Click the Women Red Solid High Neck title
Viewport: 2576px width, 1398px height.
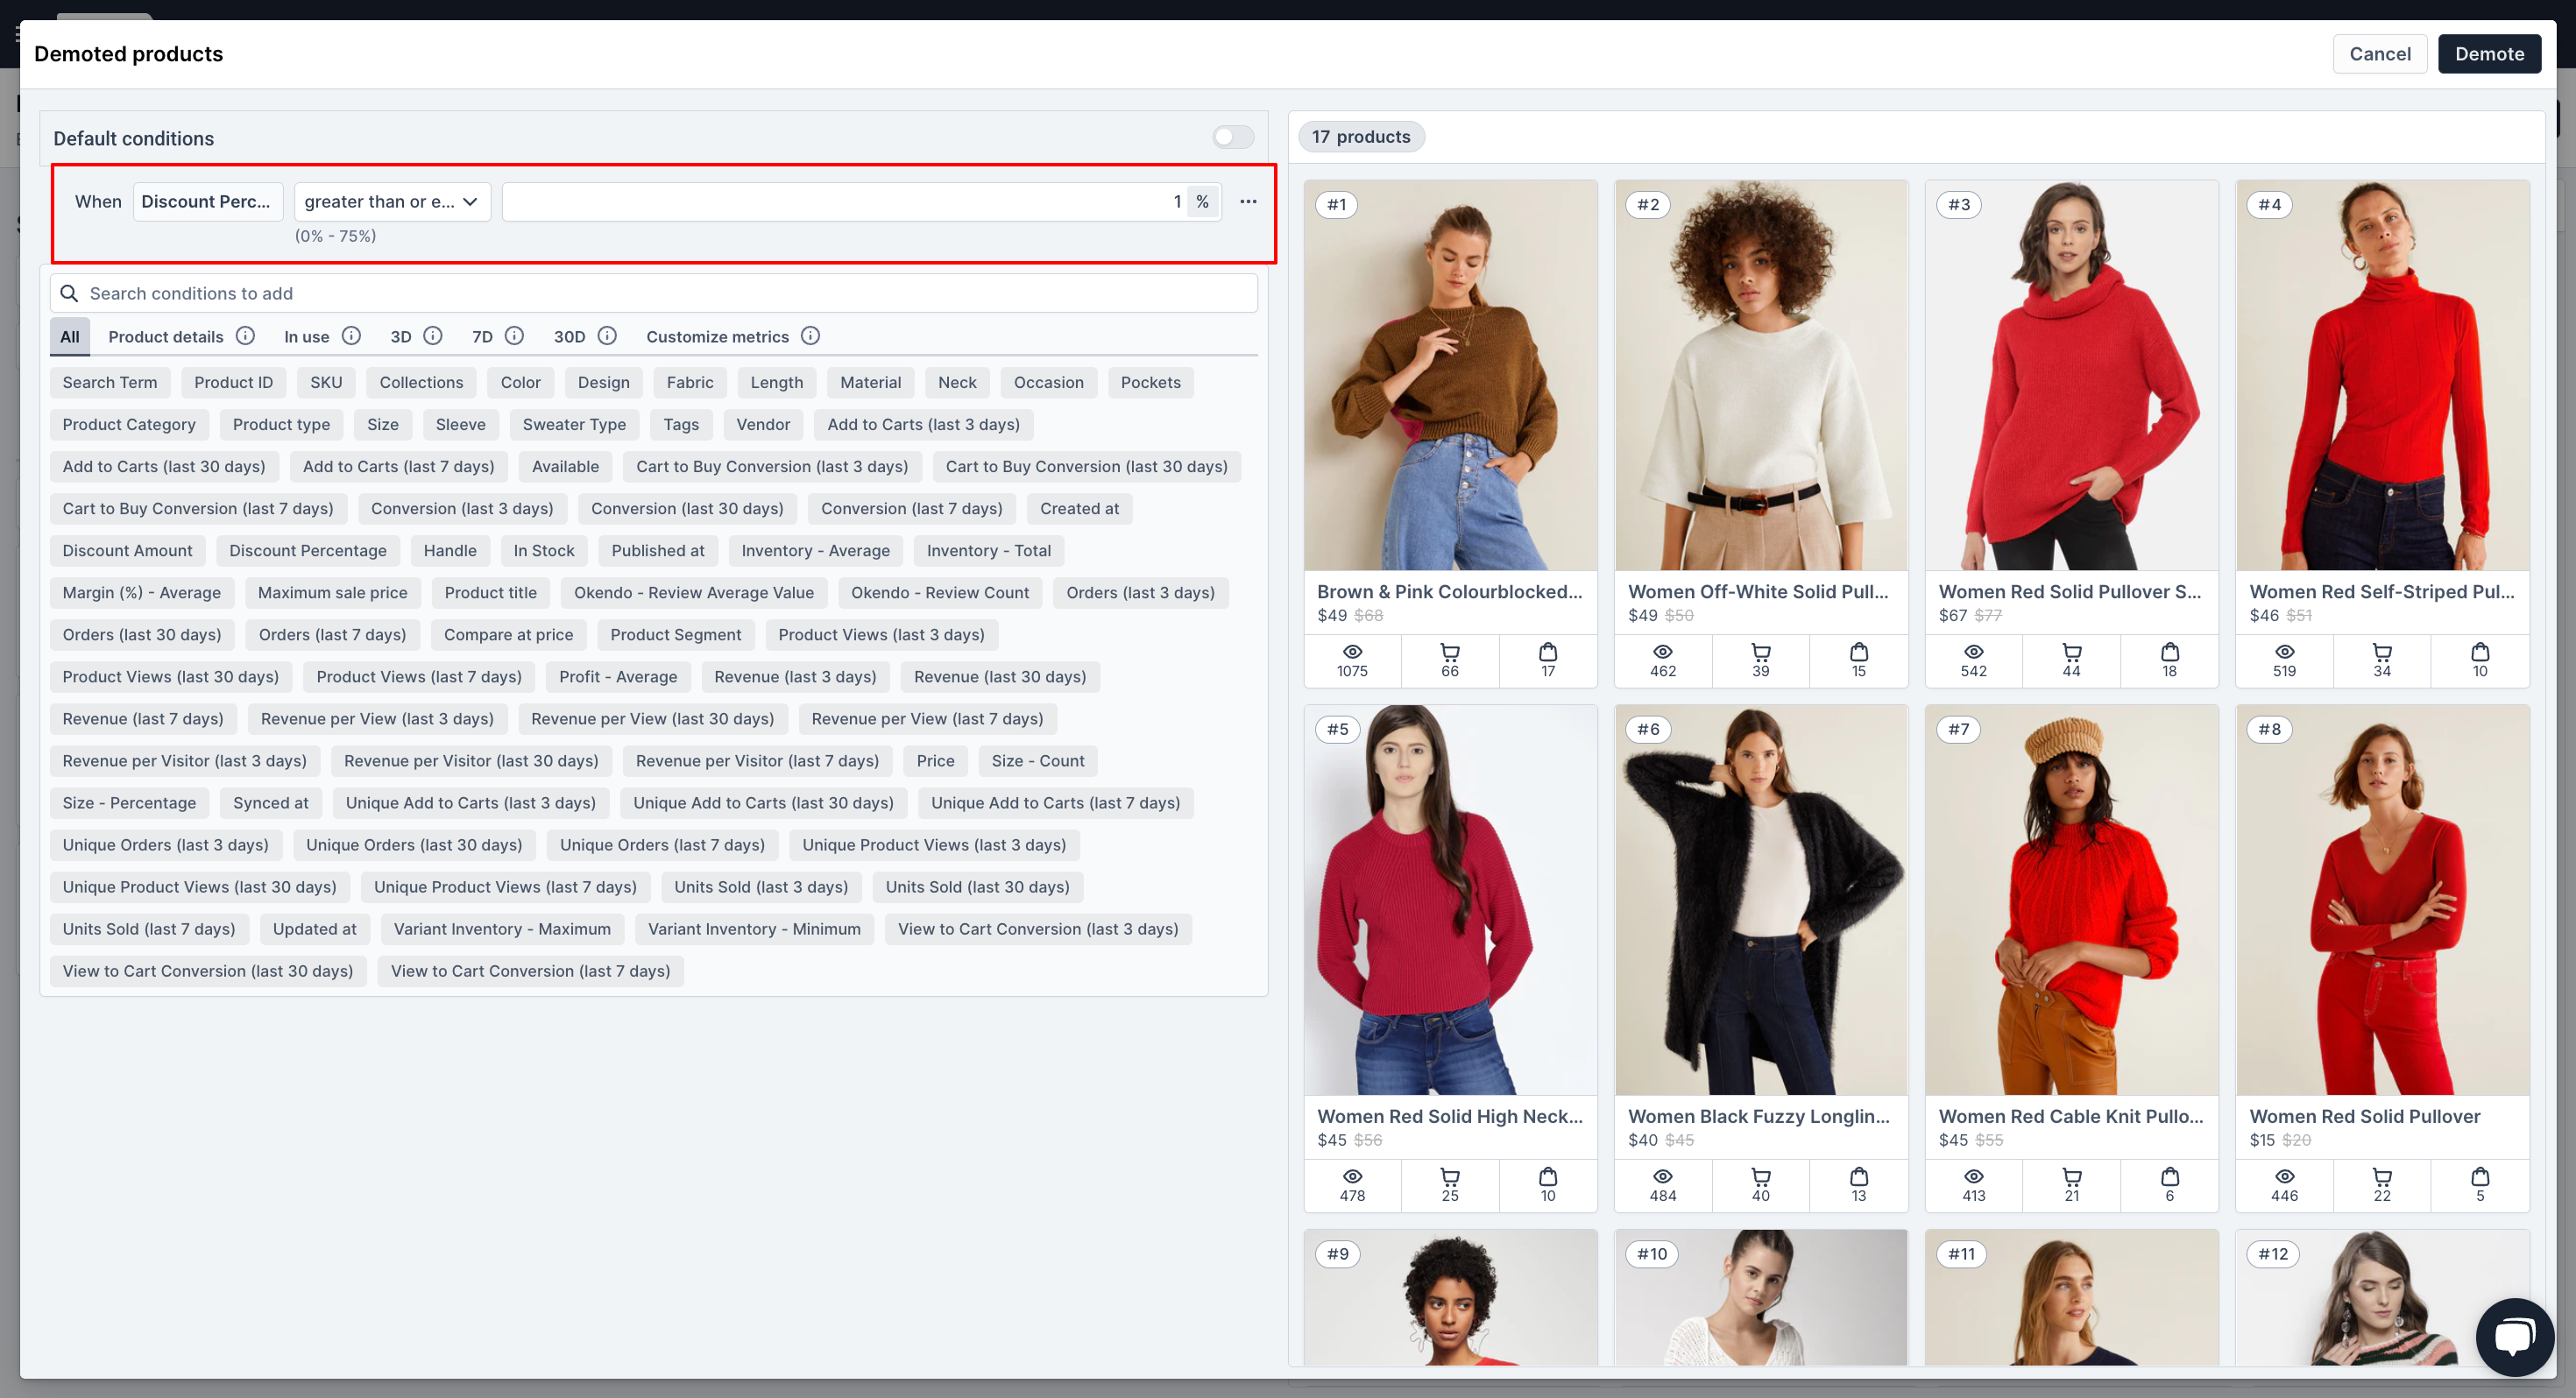coord(1449,1116)
